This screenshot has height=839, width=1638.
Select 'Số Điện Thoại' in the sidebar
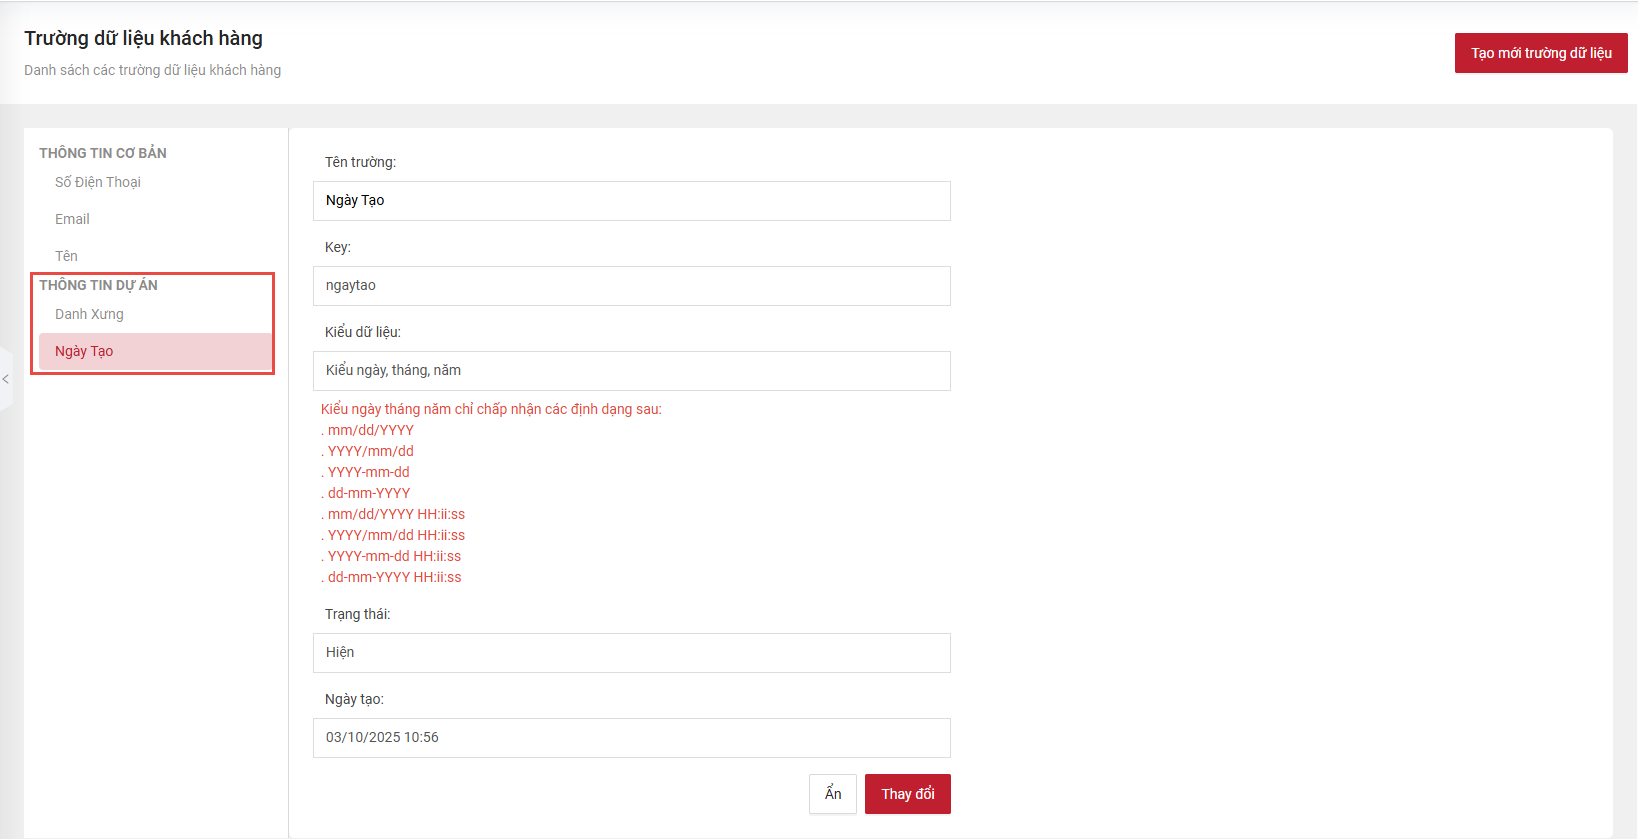click(x=98, y=182)
